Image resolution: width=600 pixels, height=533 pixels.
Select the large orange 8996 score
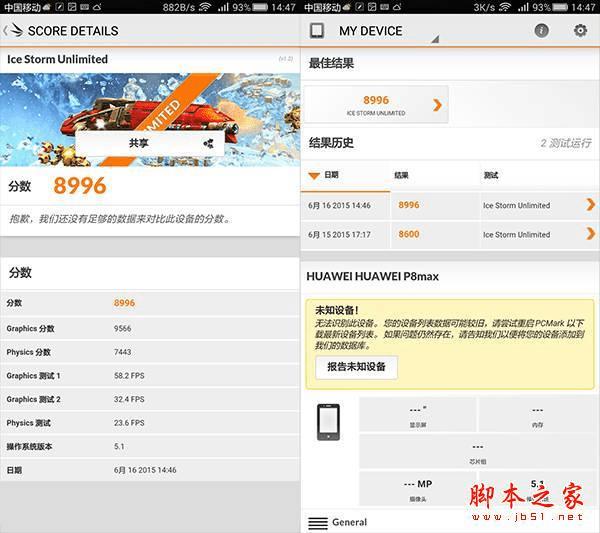point(80,186)
